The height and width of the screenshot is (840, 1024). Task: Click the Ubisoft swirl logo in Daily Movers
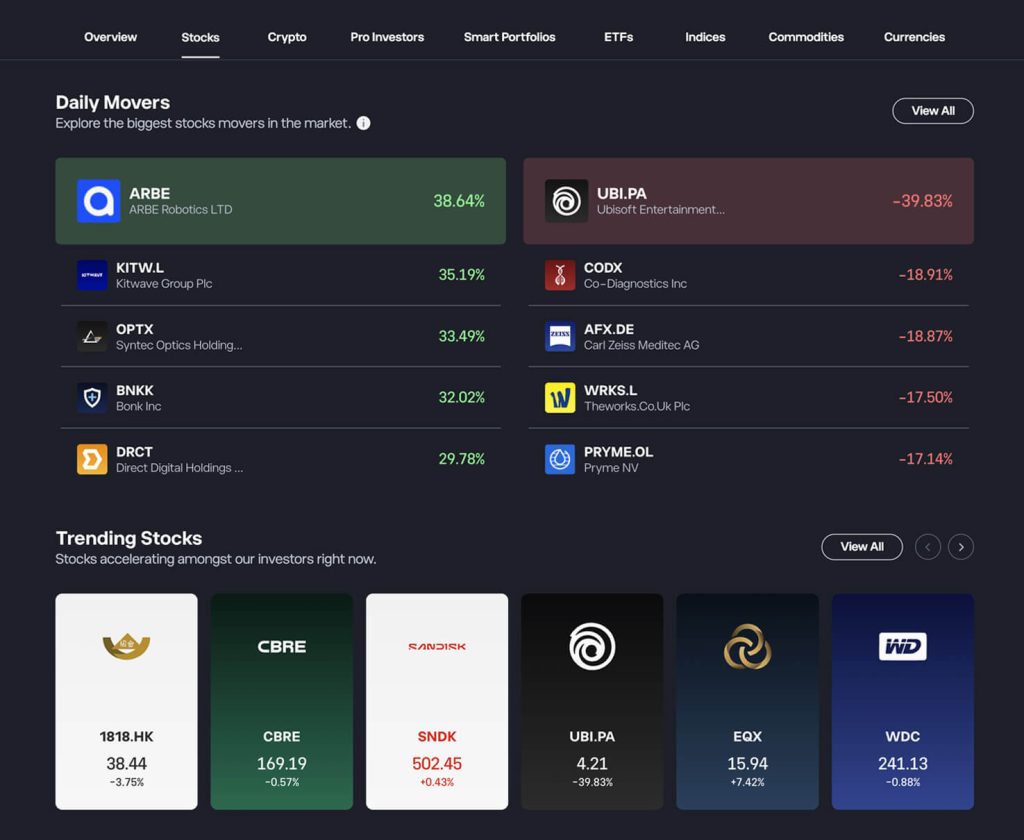566,201
